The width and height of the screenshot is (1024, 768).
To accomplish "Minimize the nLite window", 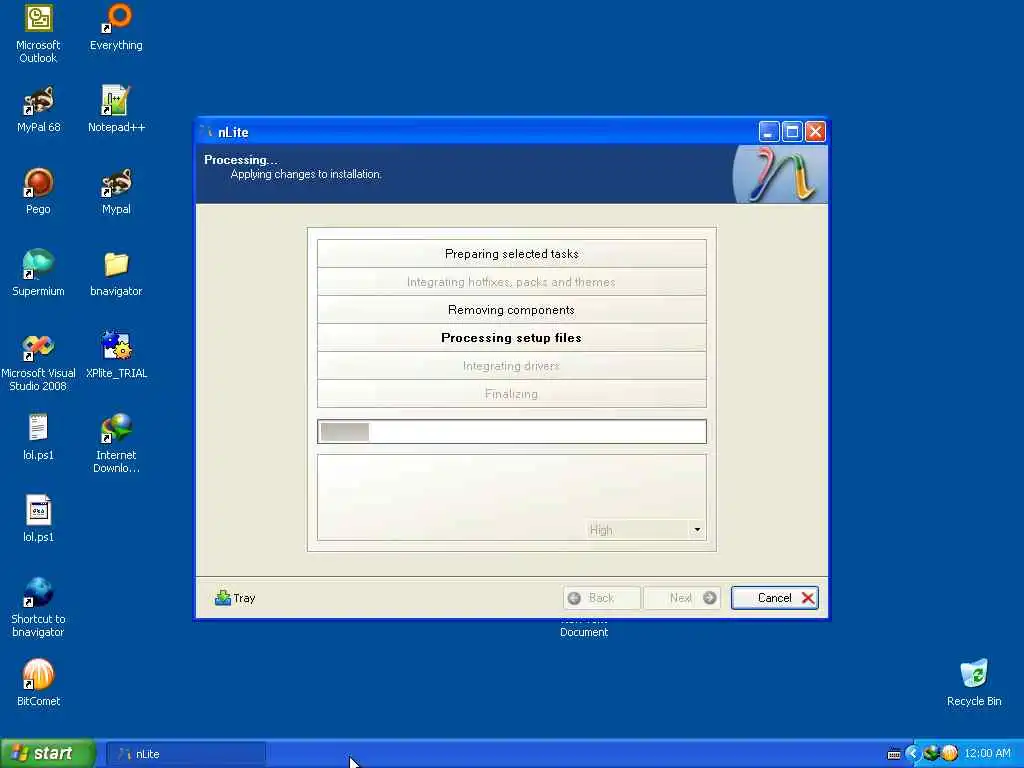I will pos(769,132).
